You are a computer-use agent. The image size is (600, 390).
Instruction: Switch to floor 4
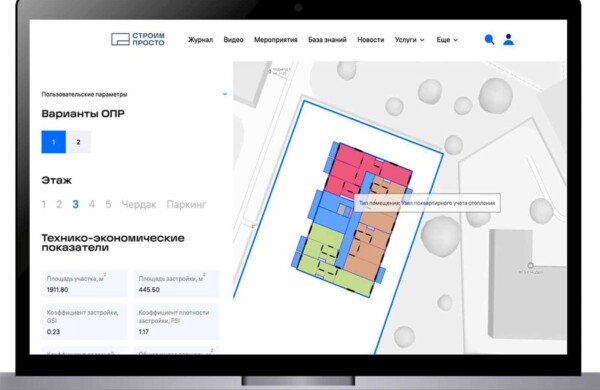[x=92, y=204]
